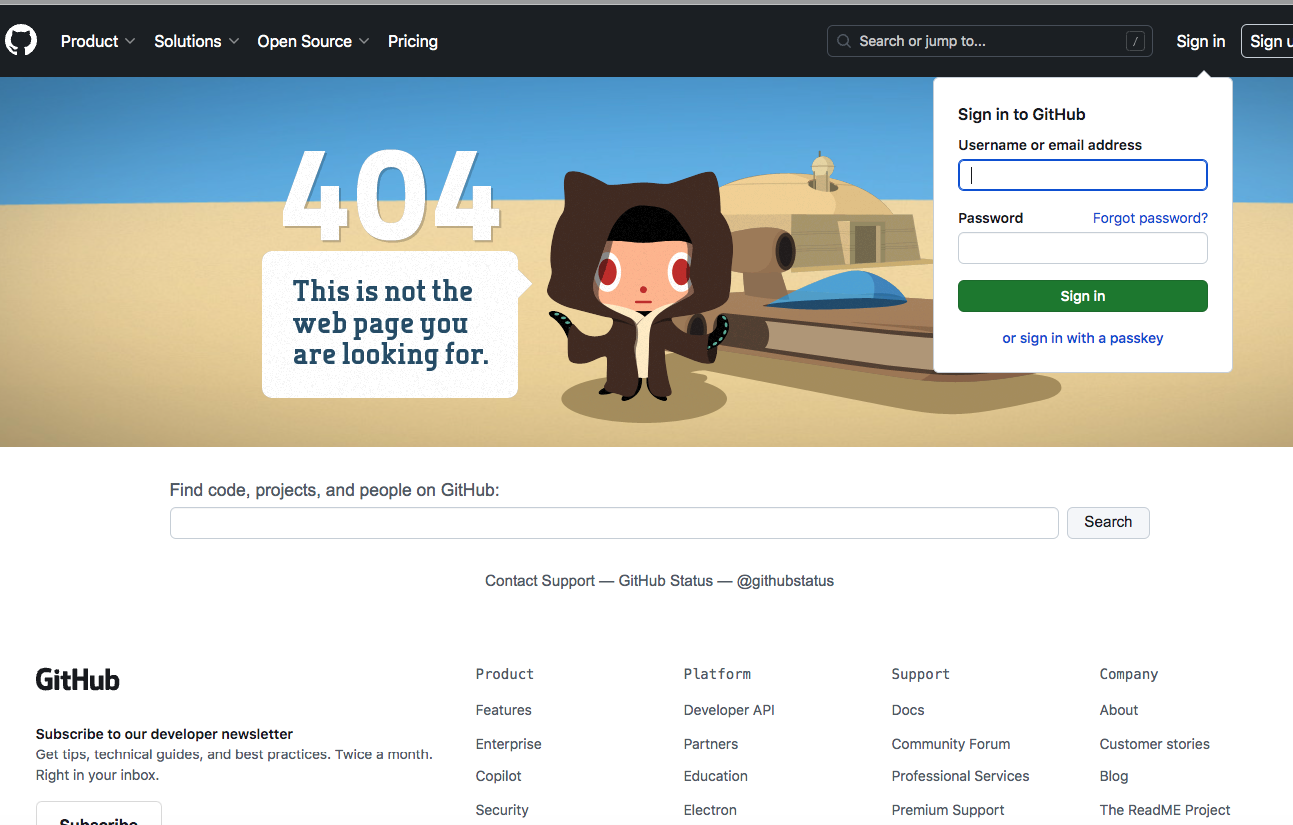Viewport: 1293px width, 825px height.
Task: Open the Enterprise footer link
Action: click(x=508, y=744)
